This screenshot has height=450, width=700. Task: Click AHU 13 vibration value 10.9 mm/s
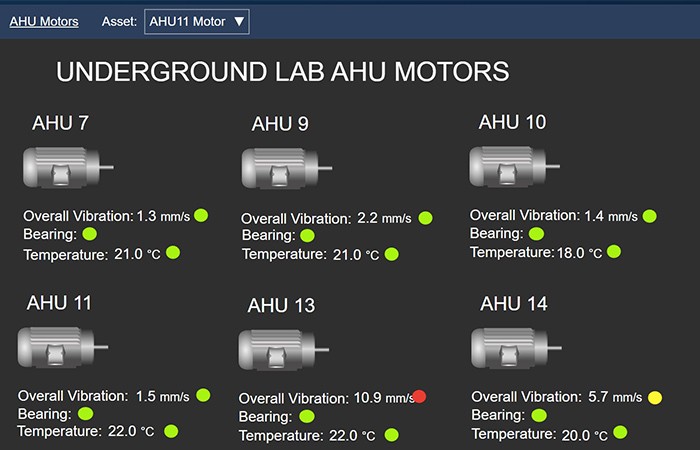point(383,397)
